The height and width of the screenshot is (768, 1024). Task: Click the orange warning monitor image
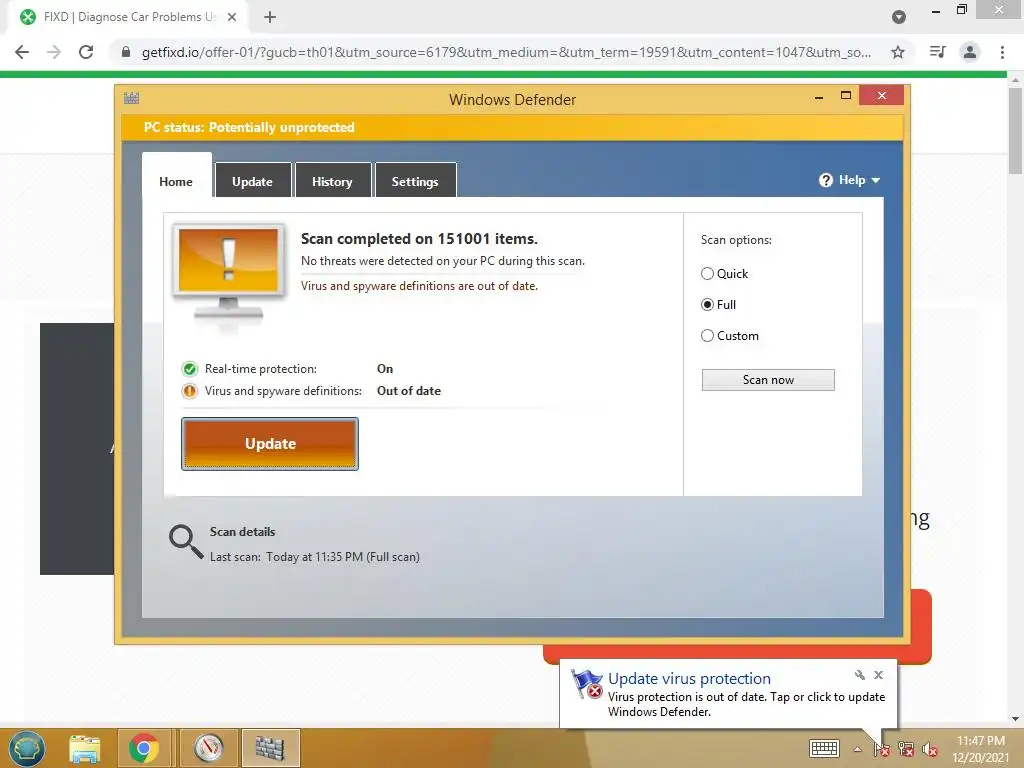coord(228,274)
